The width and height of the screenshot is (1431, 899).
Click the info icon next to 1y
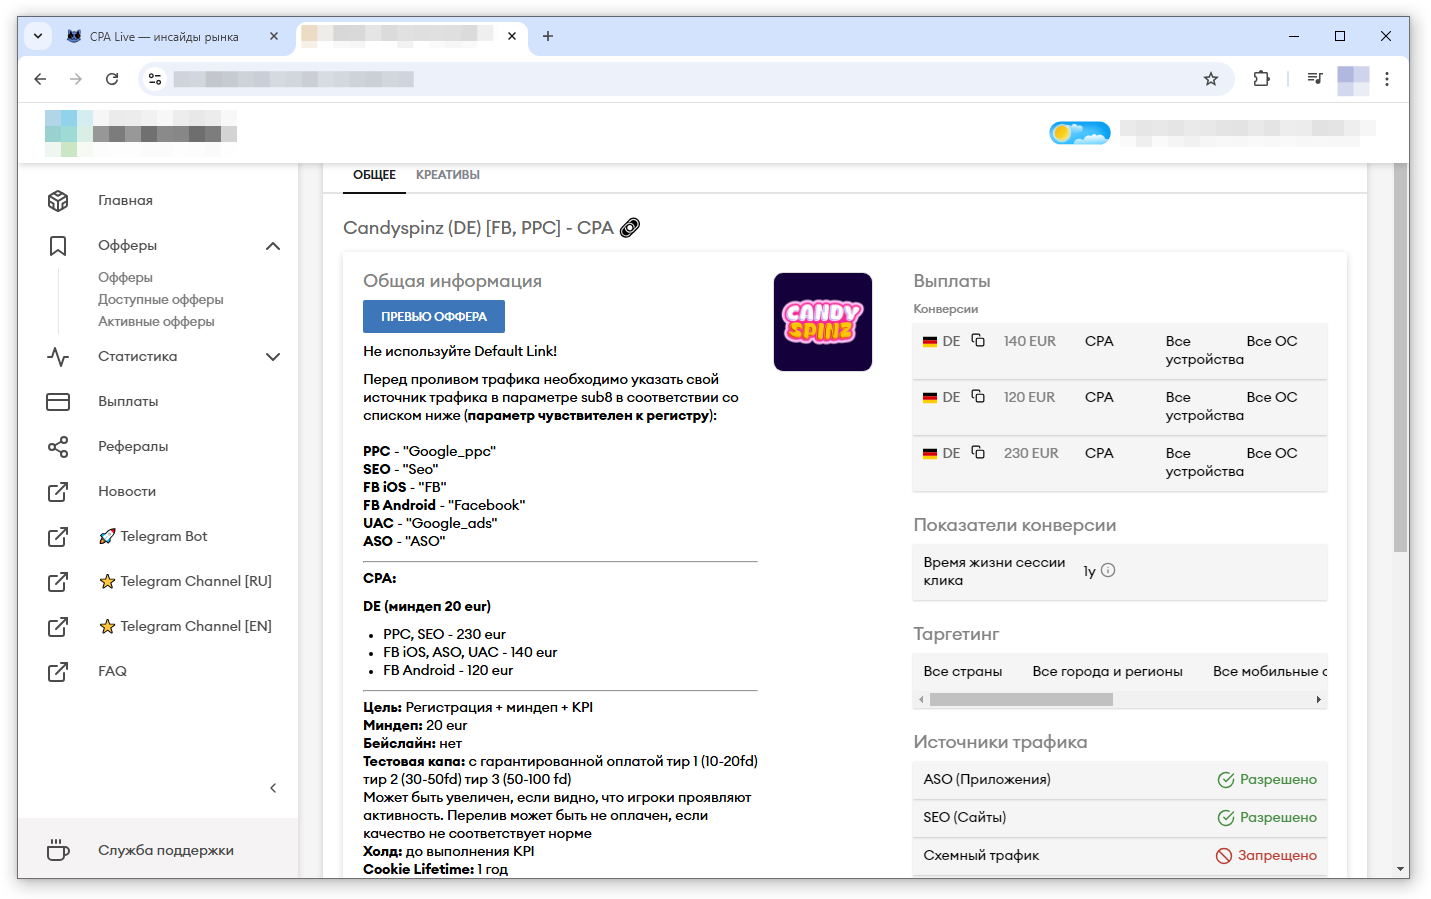coord(1108,571)
